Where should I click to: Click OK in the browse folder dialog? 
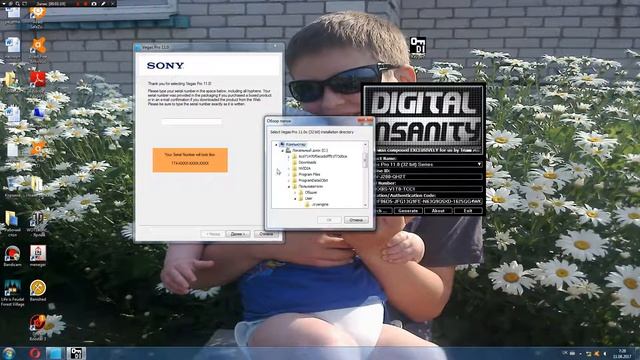point(329,220)
